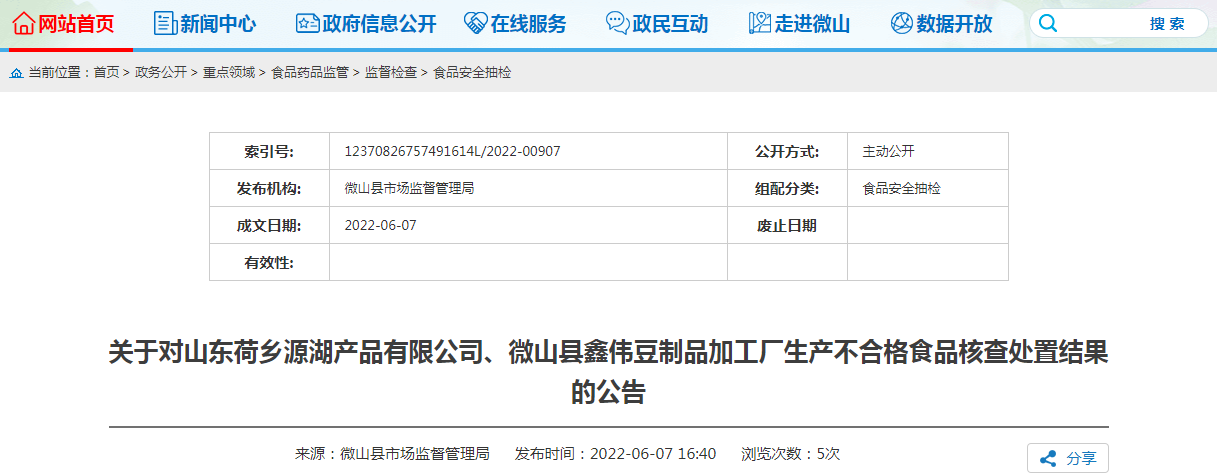Click the 发布机构 label cell

269,189
